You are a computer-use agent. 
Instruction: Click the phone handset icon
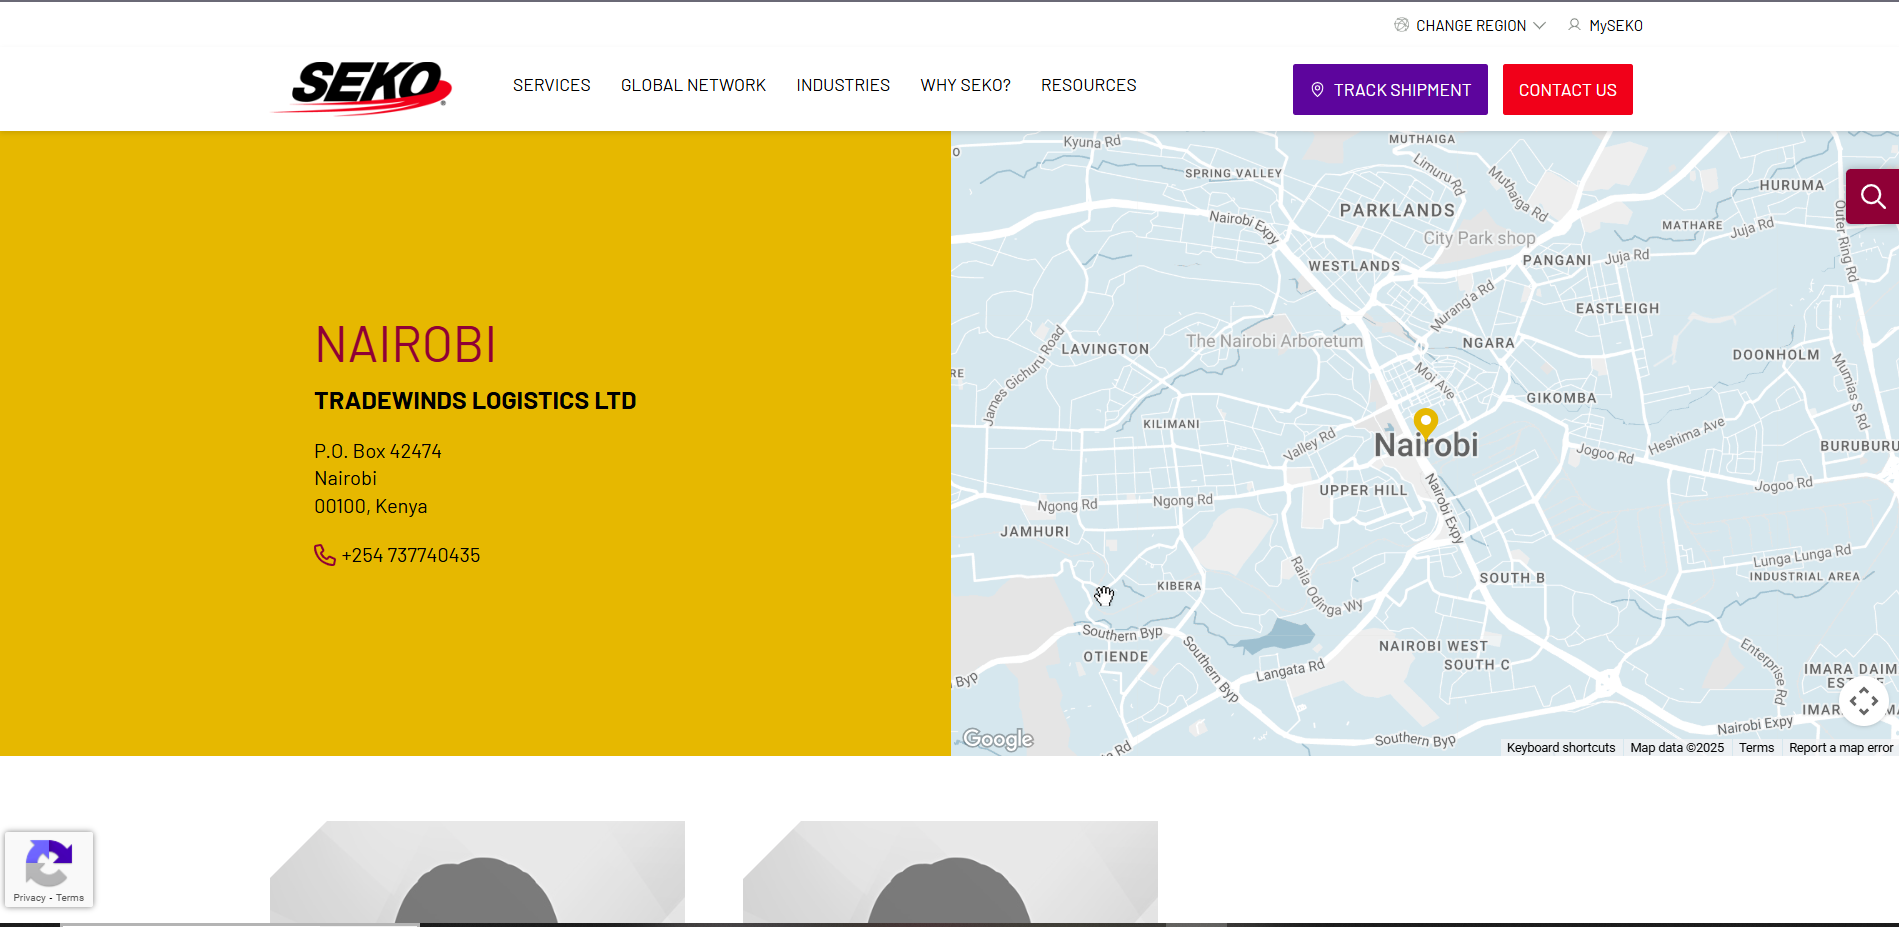click(x=324, y=555)
